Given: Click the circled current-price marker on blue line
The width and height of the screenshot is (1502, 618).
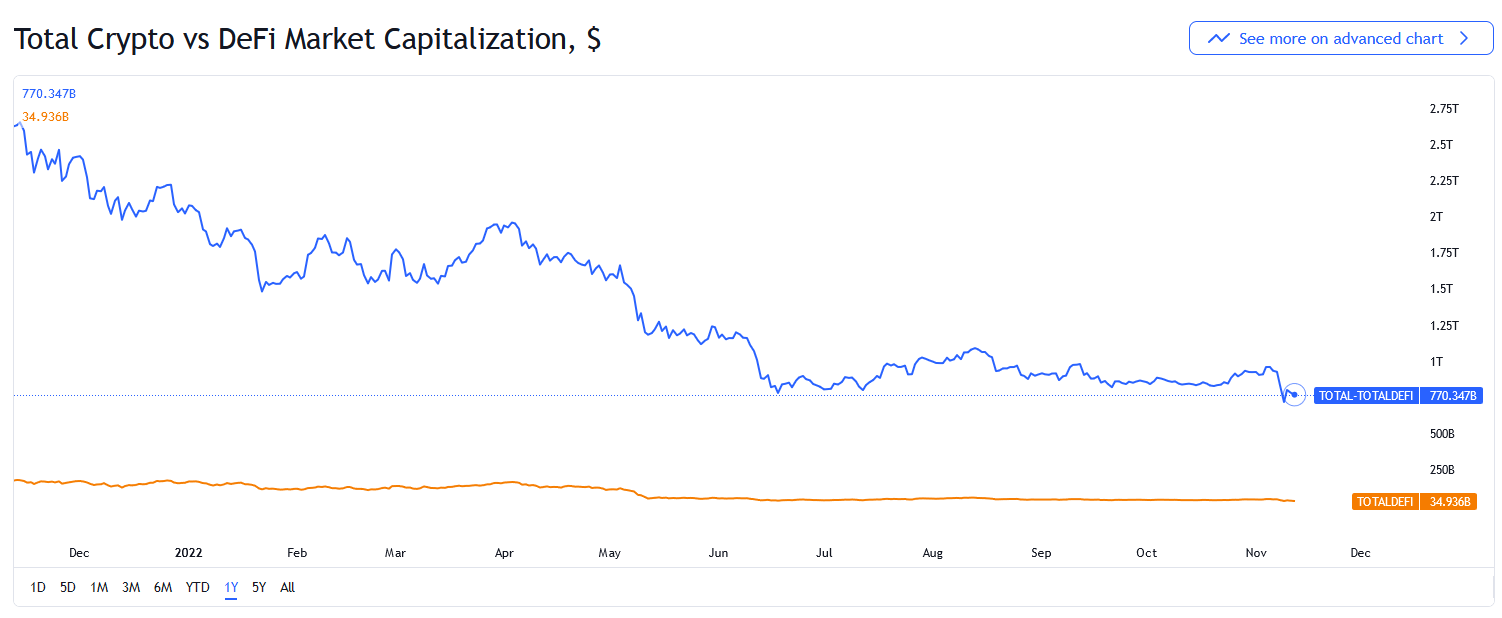Looking at the screenshot, I should point(1294,394).
